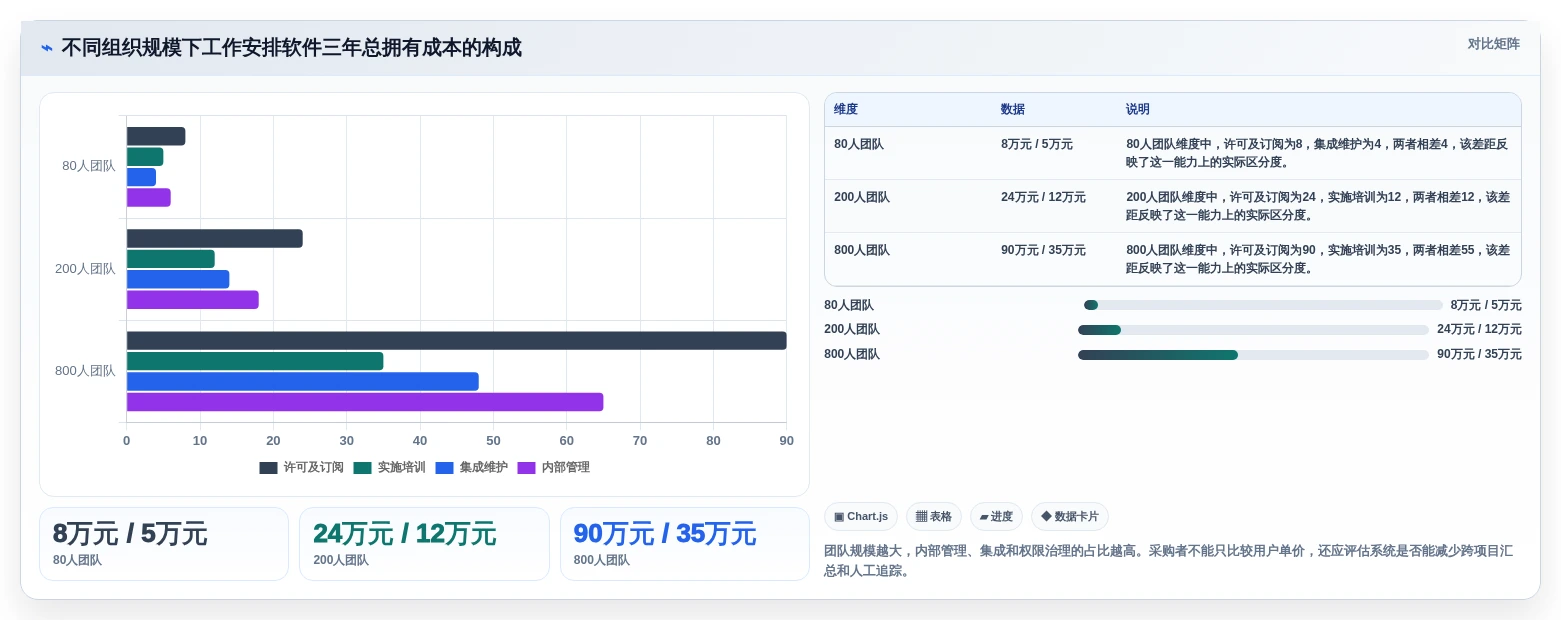Viewport: 1561px width, 620px height.
Task: Toggle the 集成维护 legend swatch
Action: click(444, 468)
